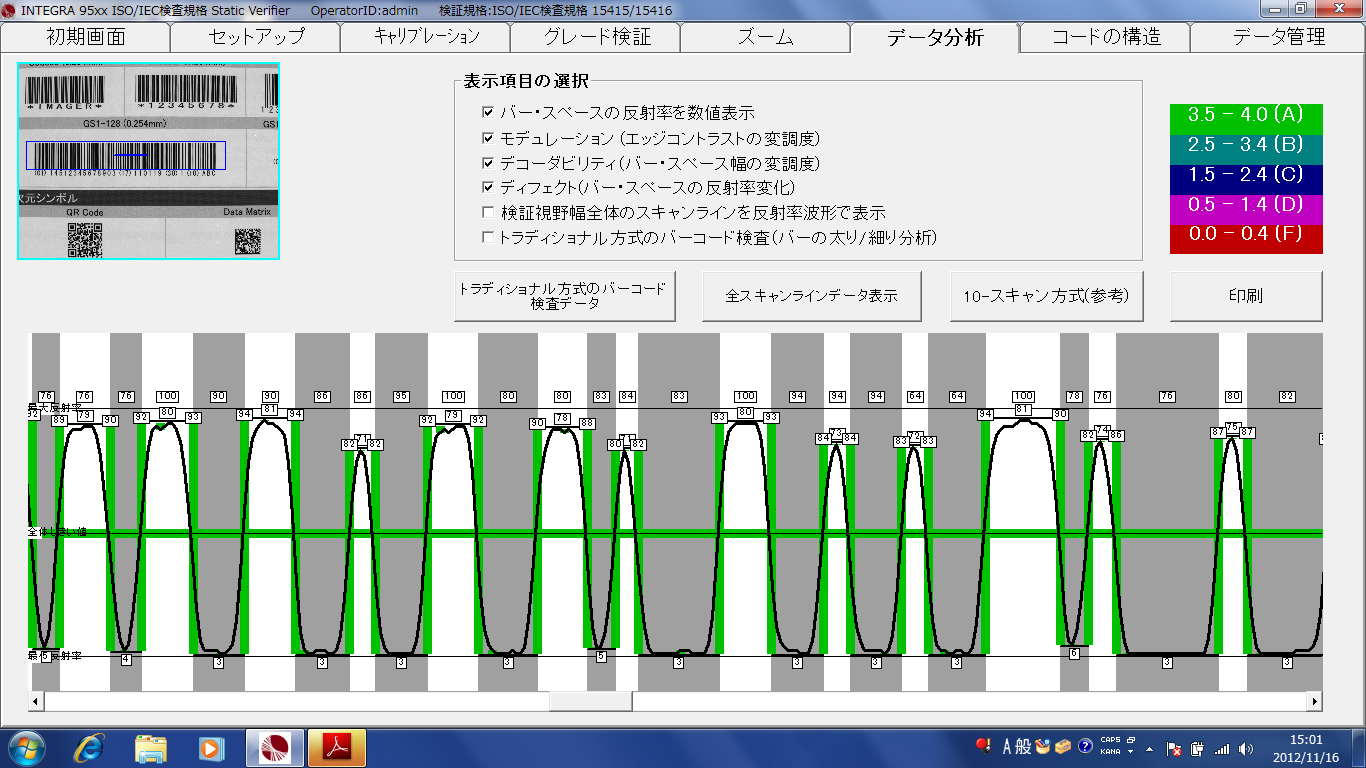Click the IME help question mark icon
1366x768 pixels.
click(1085, 746)
